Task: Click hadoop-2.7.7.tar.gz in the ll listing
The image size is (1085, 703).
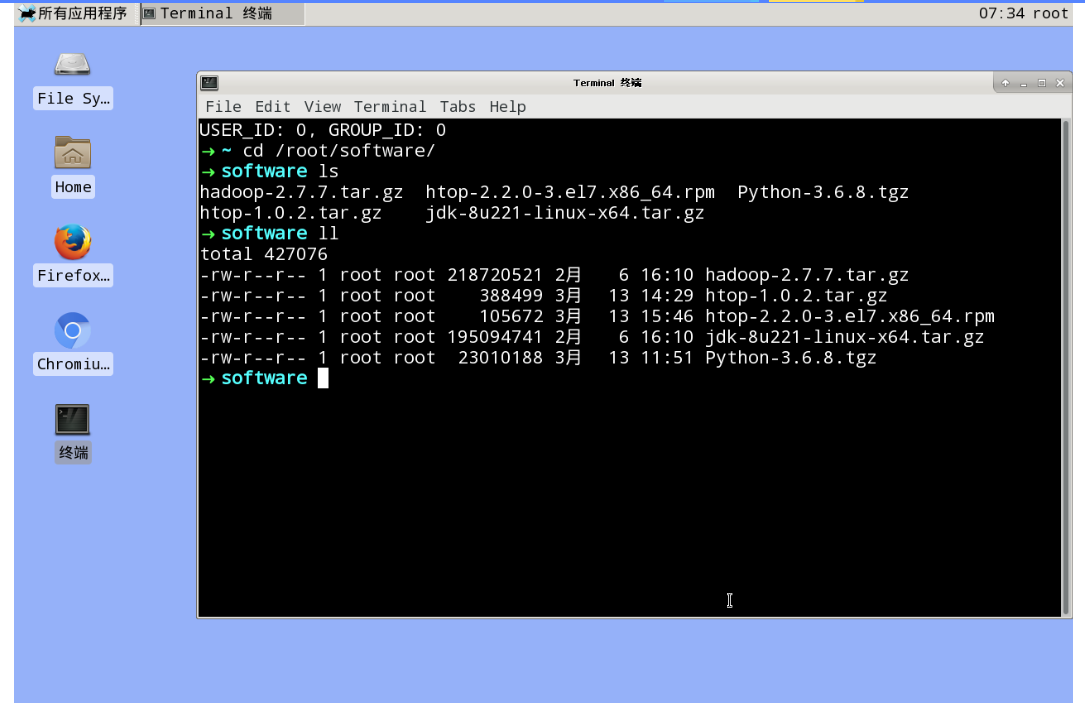Action: (807, 275)
